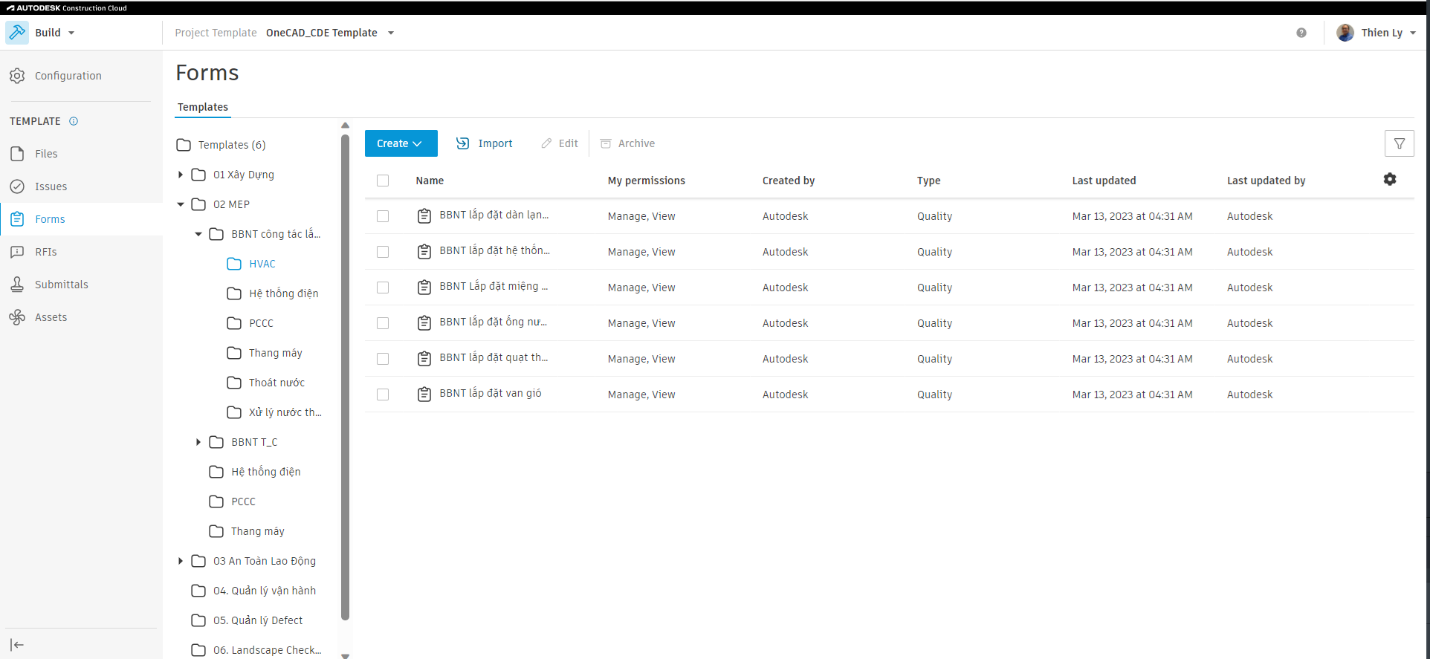This screenshot has height=659, width=1430.
Task: Select checkbox for BBNT lắp đặt quạt row
Action: coord(383,359)
